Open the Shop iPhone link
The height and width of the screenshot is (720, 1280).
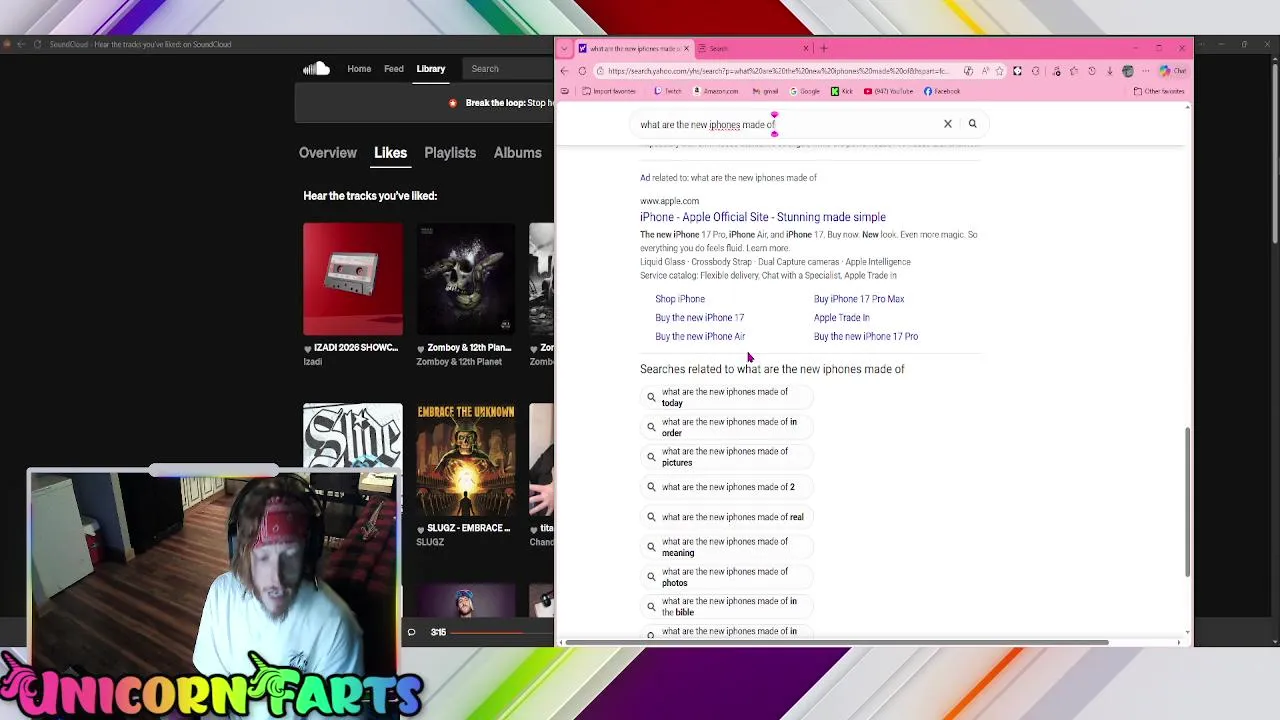[680, 299]
